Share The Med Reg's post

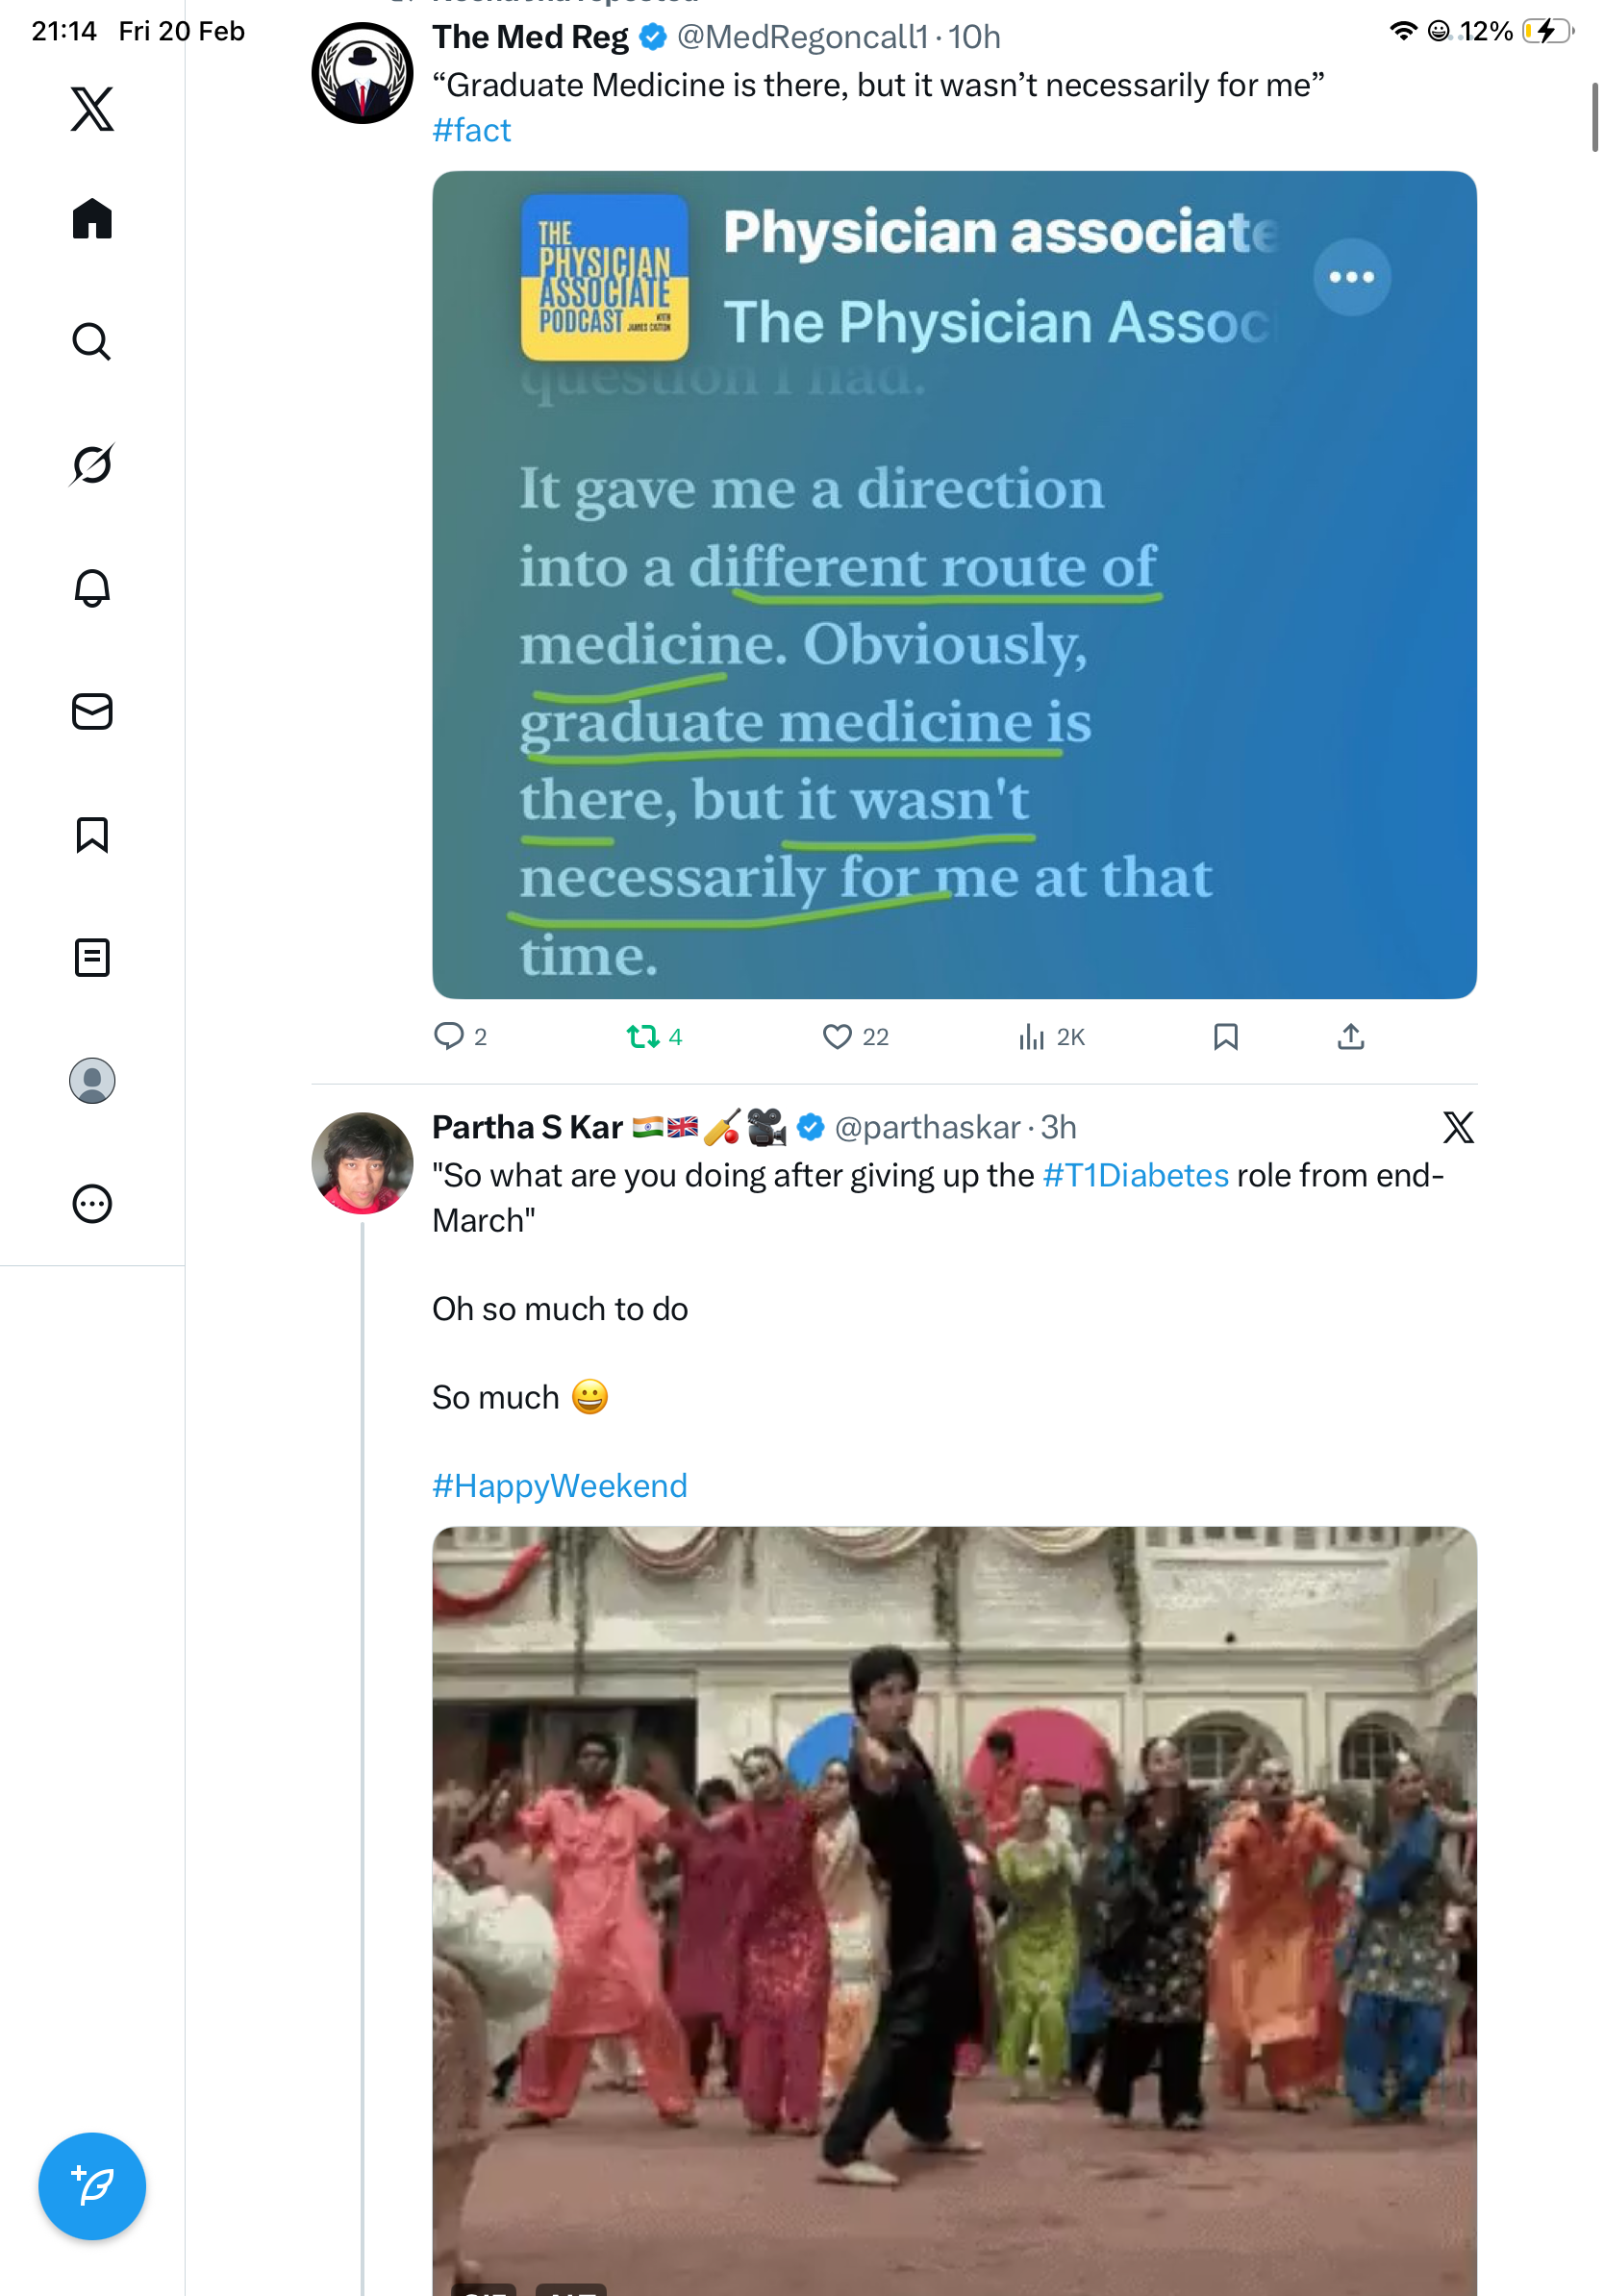(1350, 1036)
